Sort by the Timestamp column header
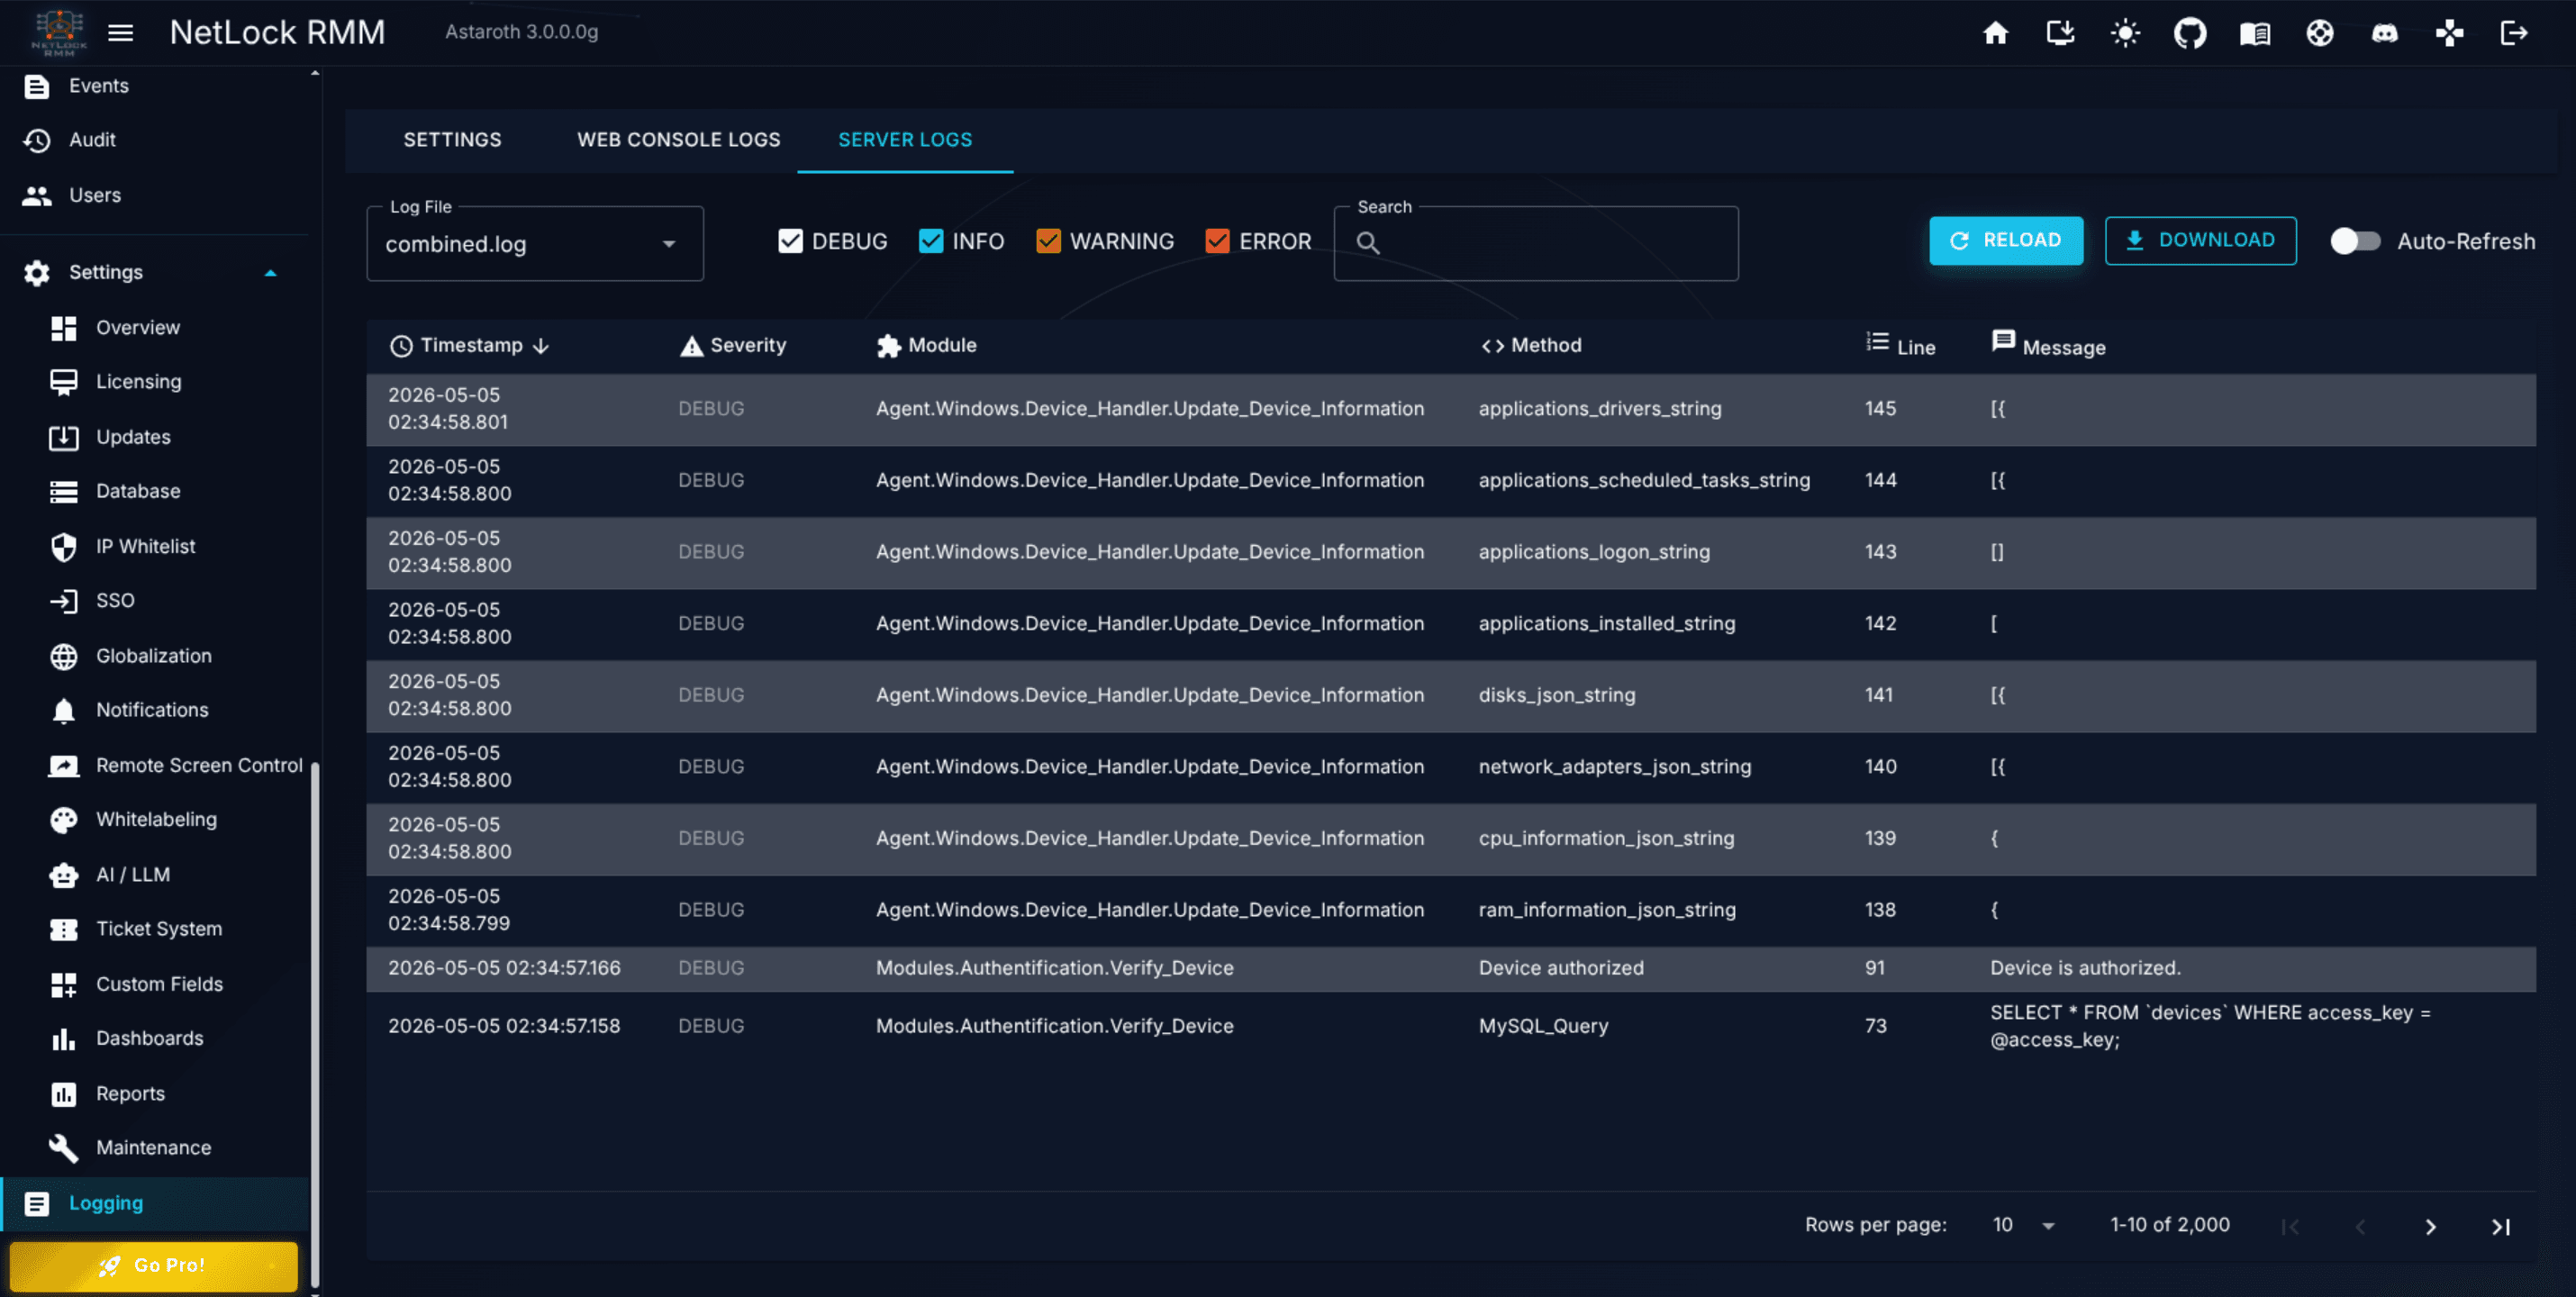2576x1297 pixels. coord(470,345)
